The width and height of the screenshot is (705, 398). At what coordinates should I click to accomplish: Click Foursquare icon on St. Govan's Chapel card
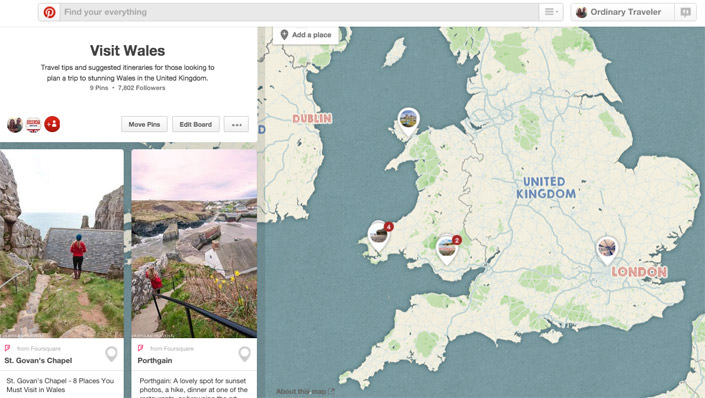point(8,348)
